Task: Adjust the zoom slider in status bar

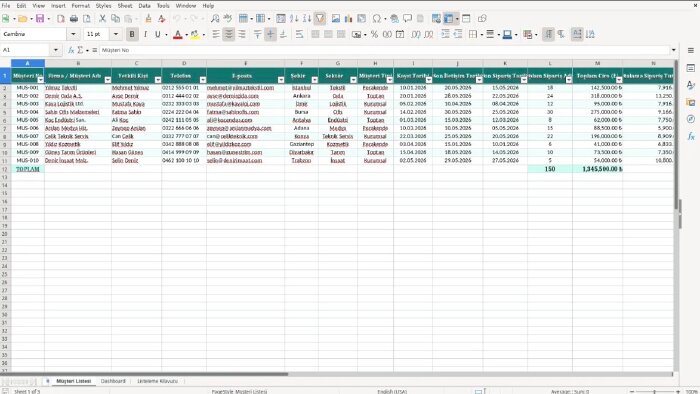Action: (654, 391)
